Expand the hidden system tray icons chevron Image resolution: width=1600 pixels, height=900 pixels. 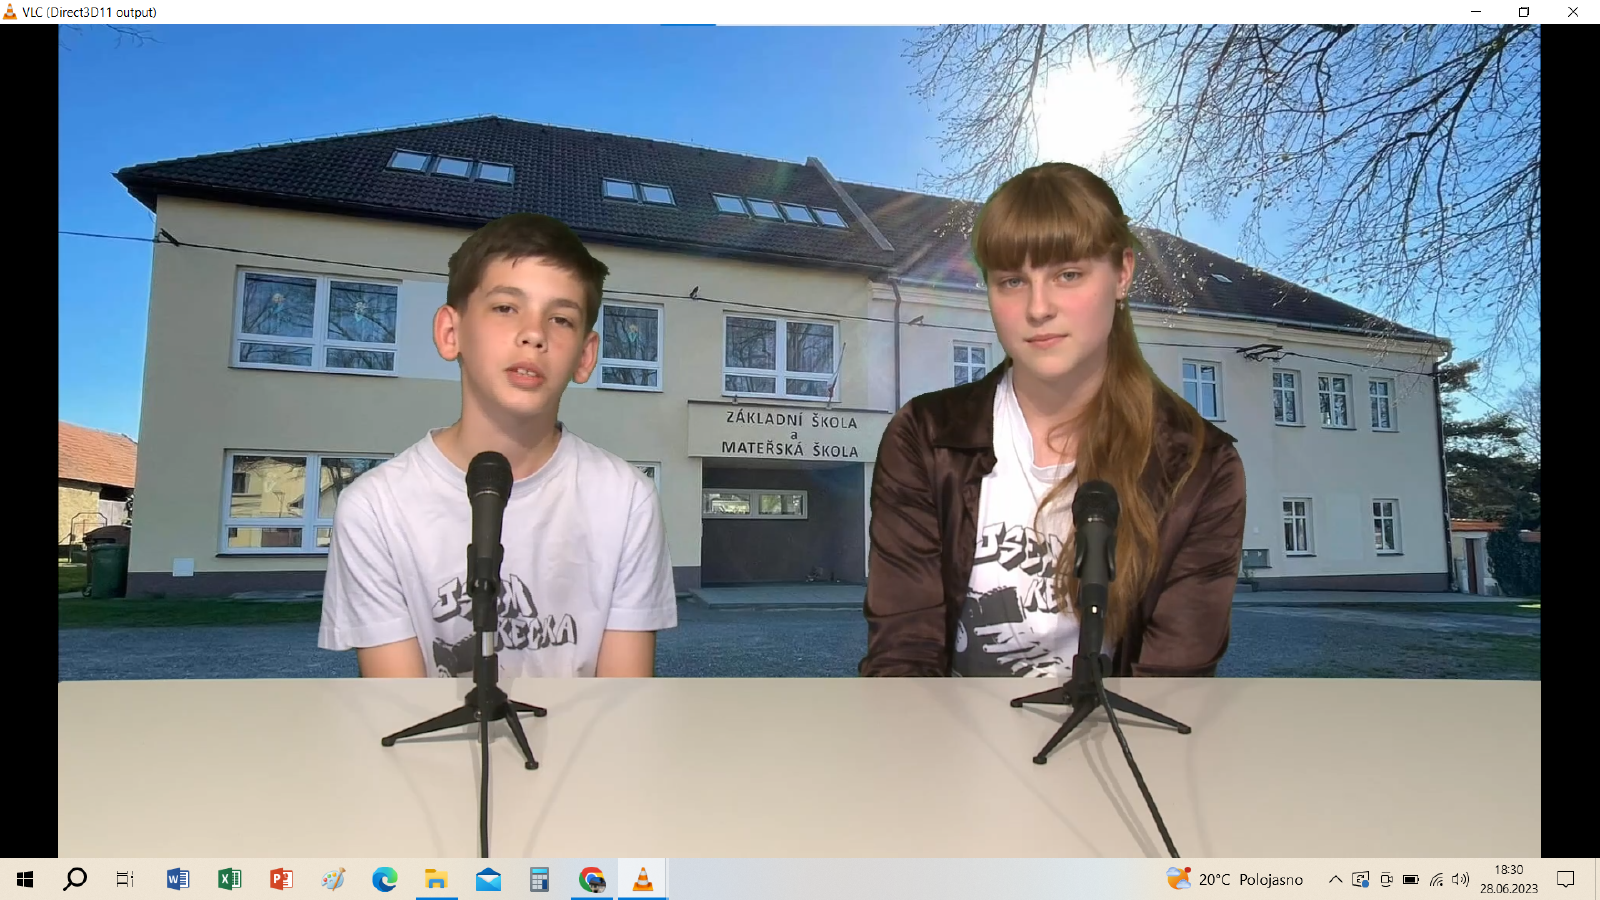pos(1335,879)
